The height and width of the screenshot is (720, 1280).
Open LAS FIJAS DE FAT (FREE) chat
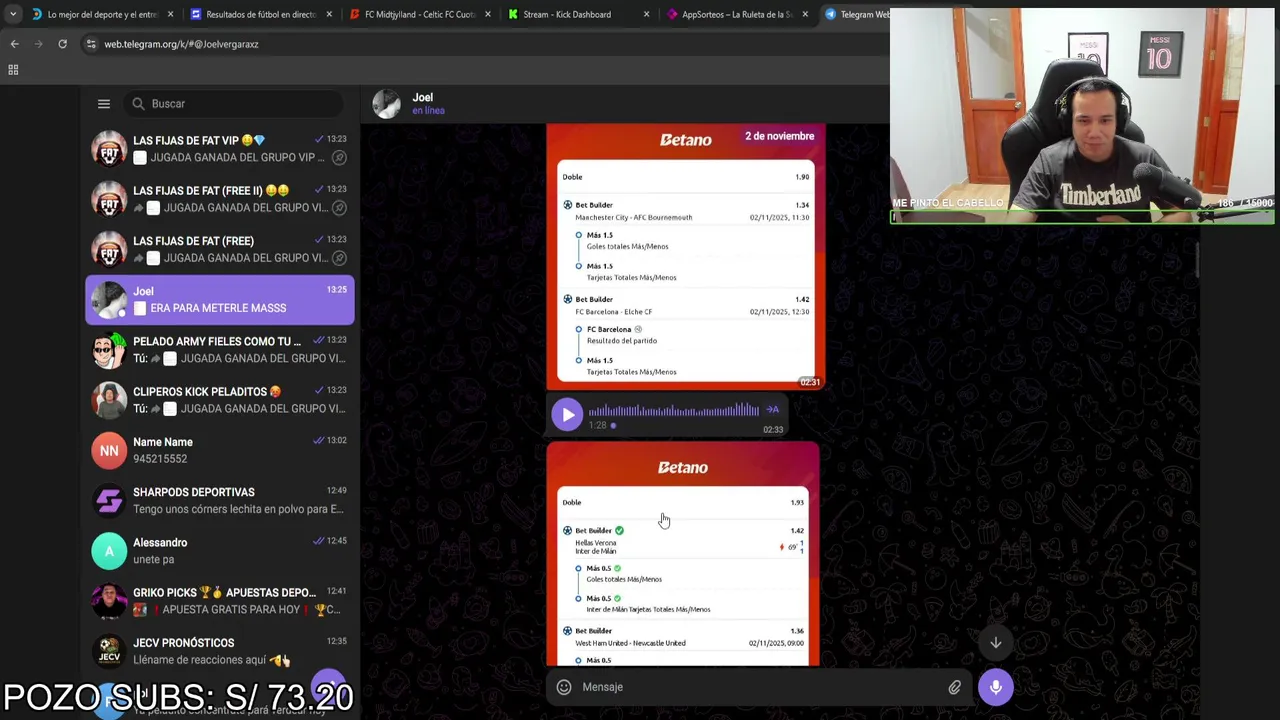point(220,249)
